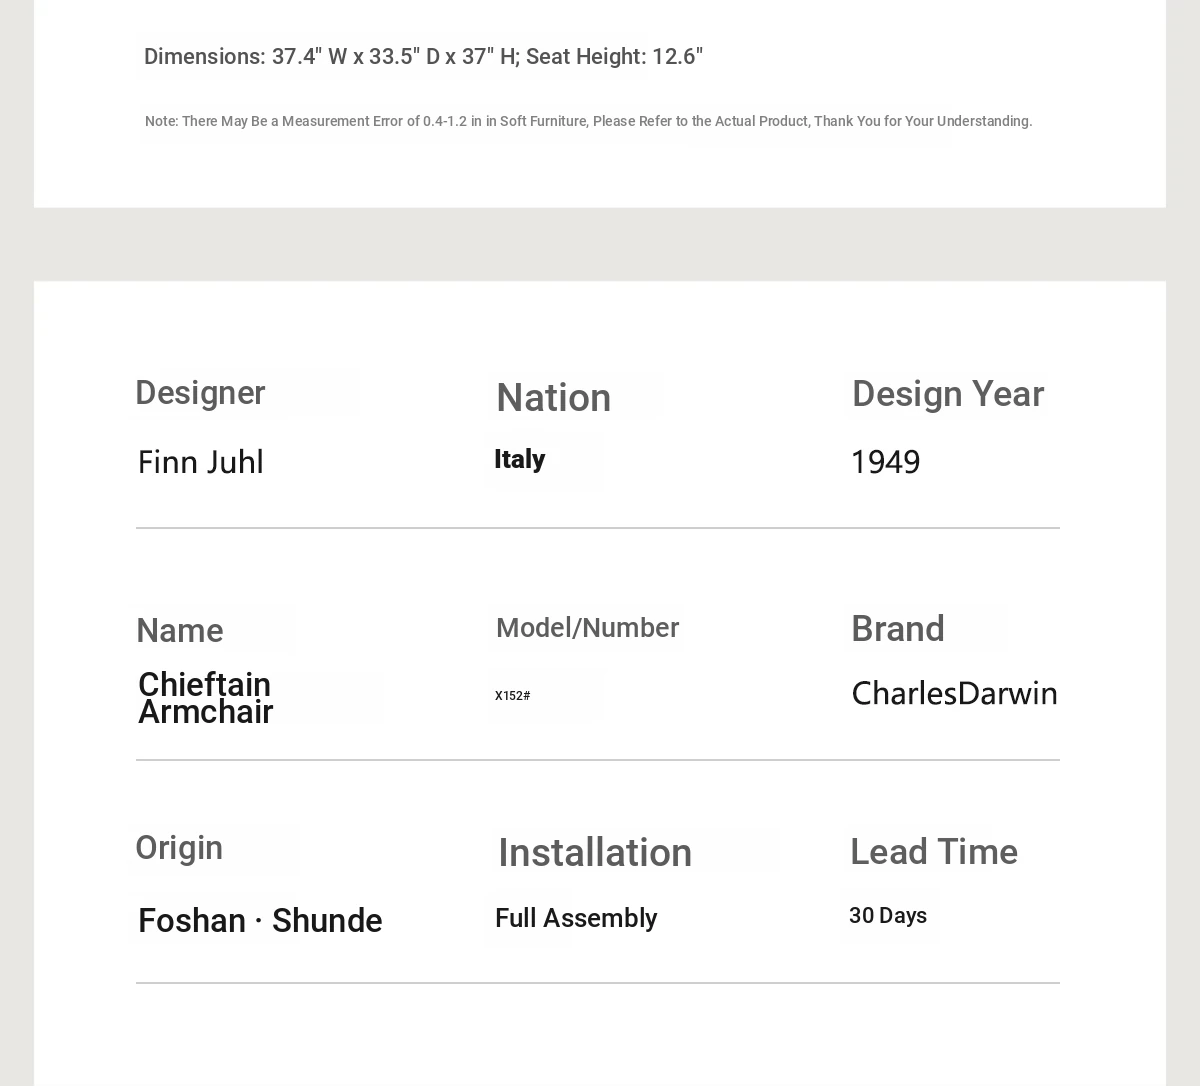1200x1086 pixels.
Task: Click the Name heading
Action: coord(179,631)
